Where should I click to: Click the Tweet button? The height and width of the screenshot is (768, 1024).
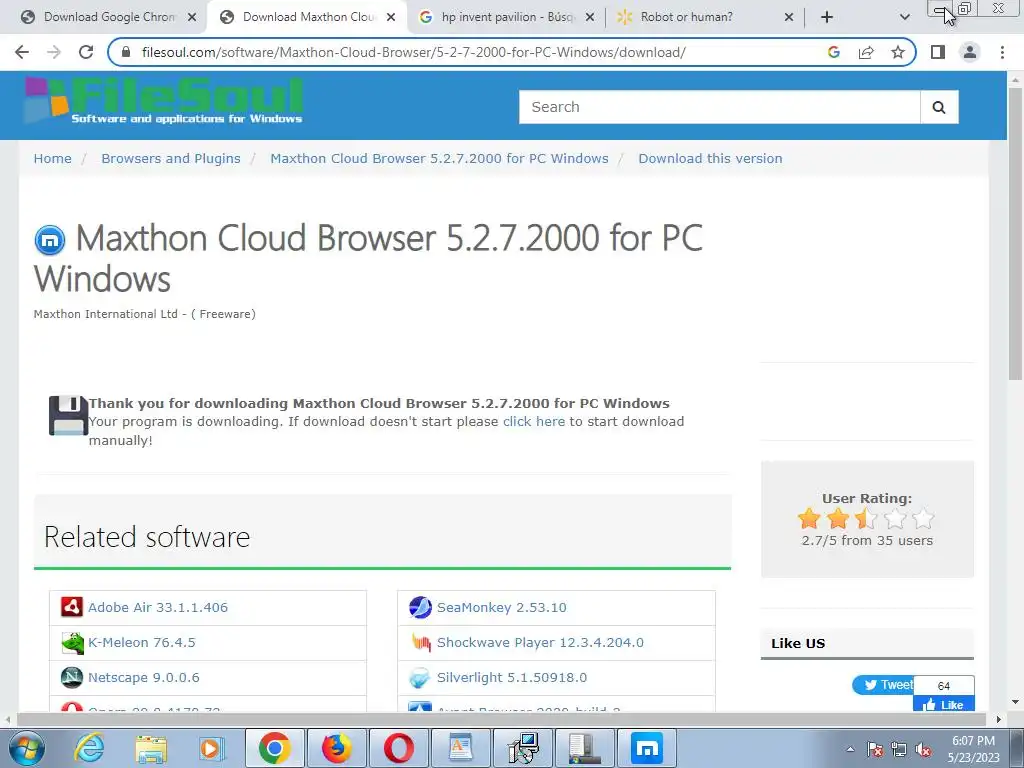tap(884, 685)
